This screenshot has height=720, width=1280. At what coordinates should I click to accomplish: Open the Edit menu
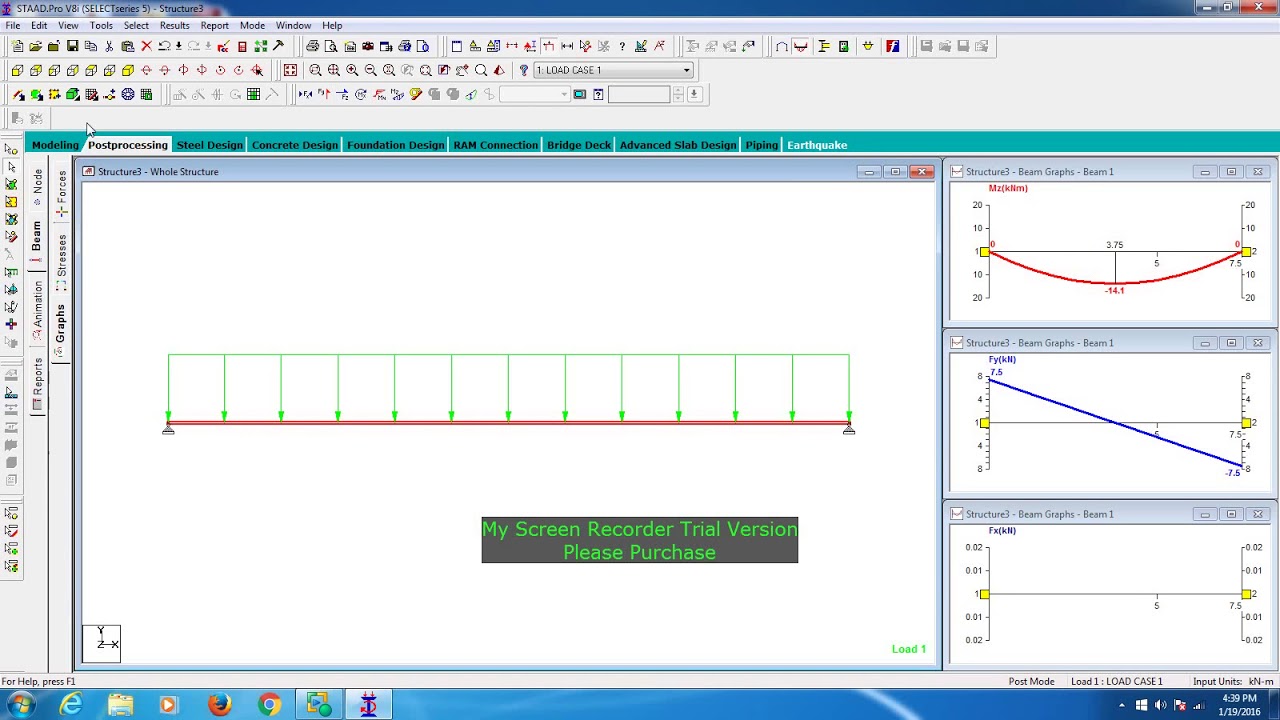[x=39, y=25]
